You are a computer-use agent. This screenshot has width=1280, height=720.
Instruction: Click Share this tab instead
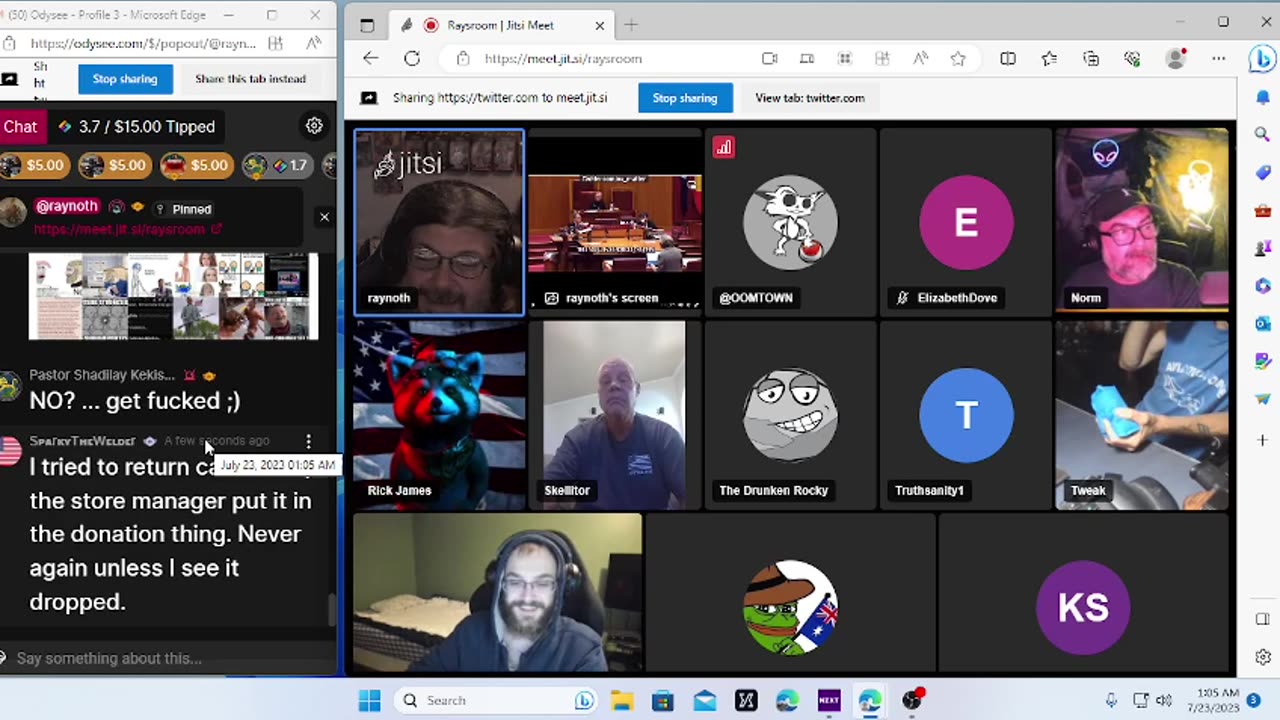pyautogui.click(x=250, y=79)
